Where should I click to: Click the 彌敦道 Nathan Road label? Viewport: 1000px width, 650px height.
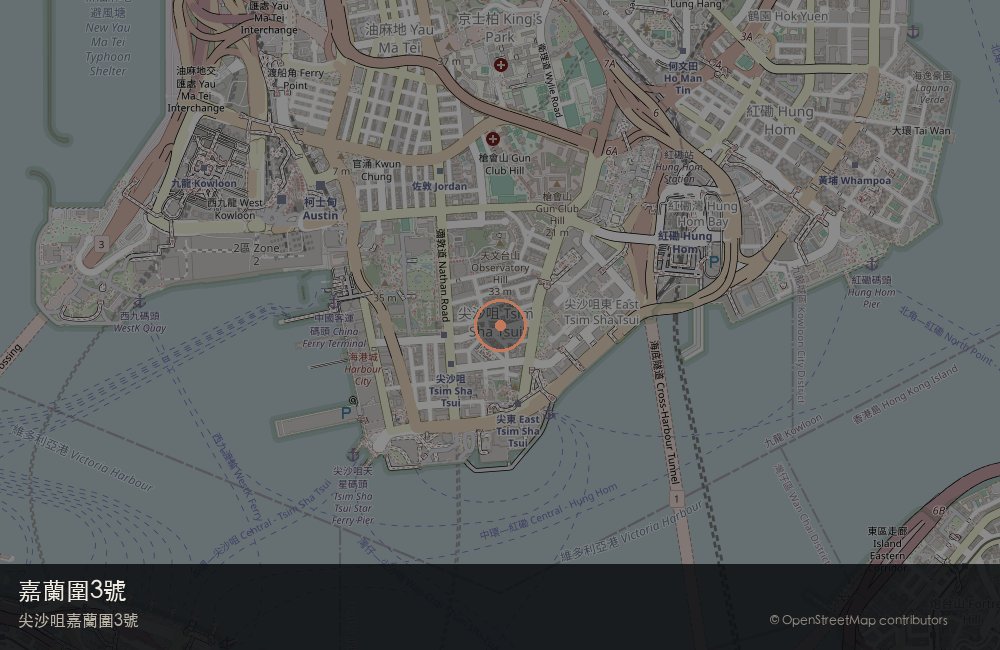pyautogui.click(x=442, y=276)
